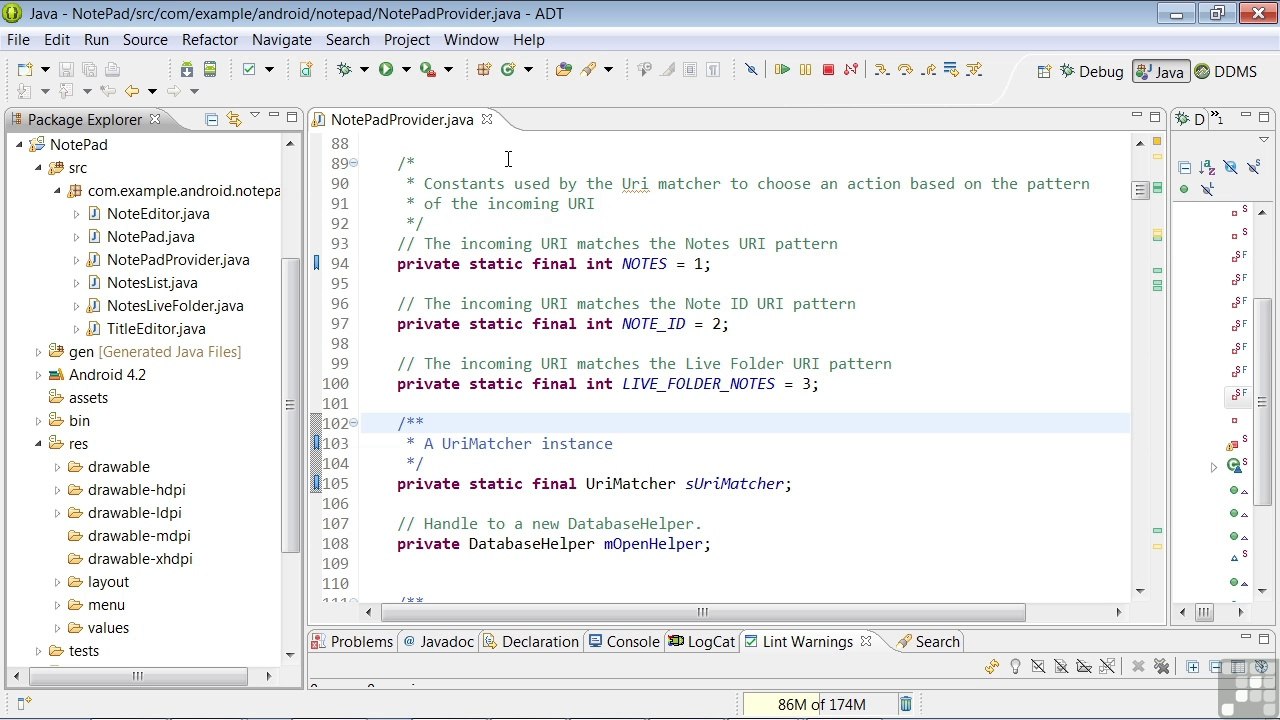Close the NotePadProvider.java editor tab
This screenshot has height=720, width=1280.
(x=487, y=119)
